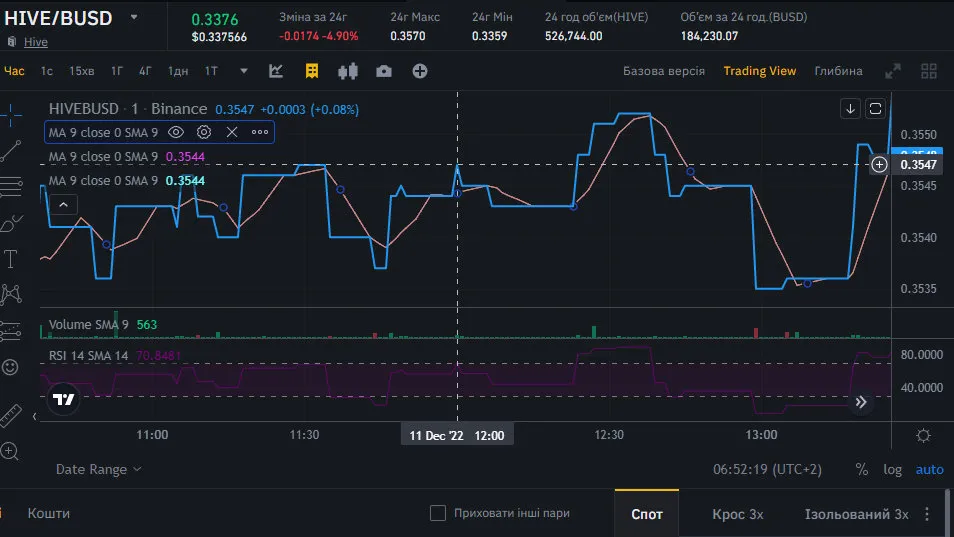Open the multi-chart grid layout icon
Viewport: 954px width, 537px height.
click(x=928, y=71)
